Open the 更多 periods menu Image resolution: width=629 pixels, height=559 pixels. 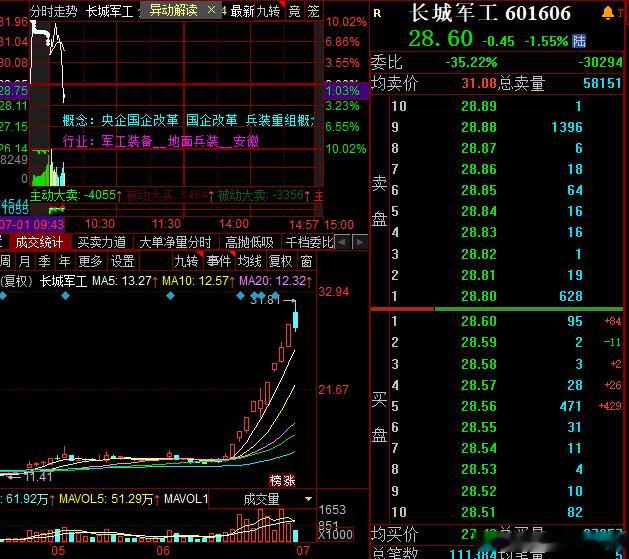point(90,261)
